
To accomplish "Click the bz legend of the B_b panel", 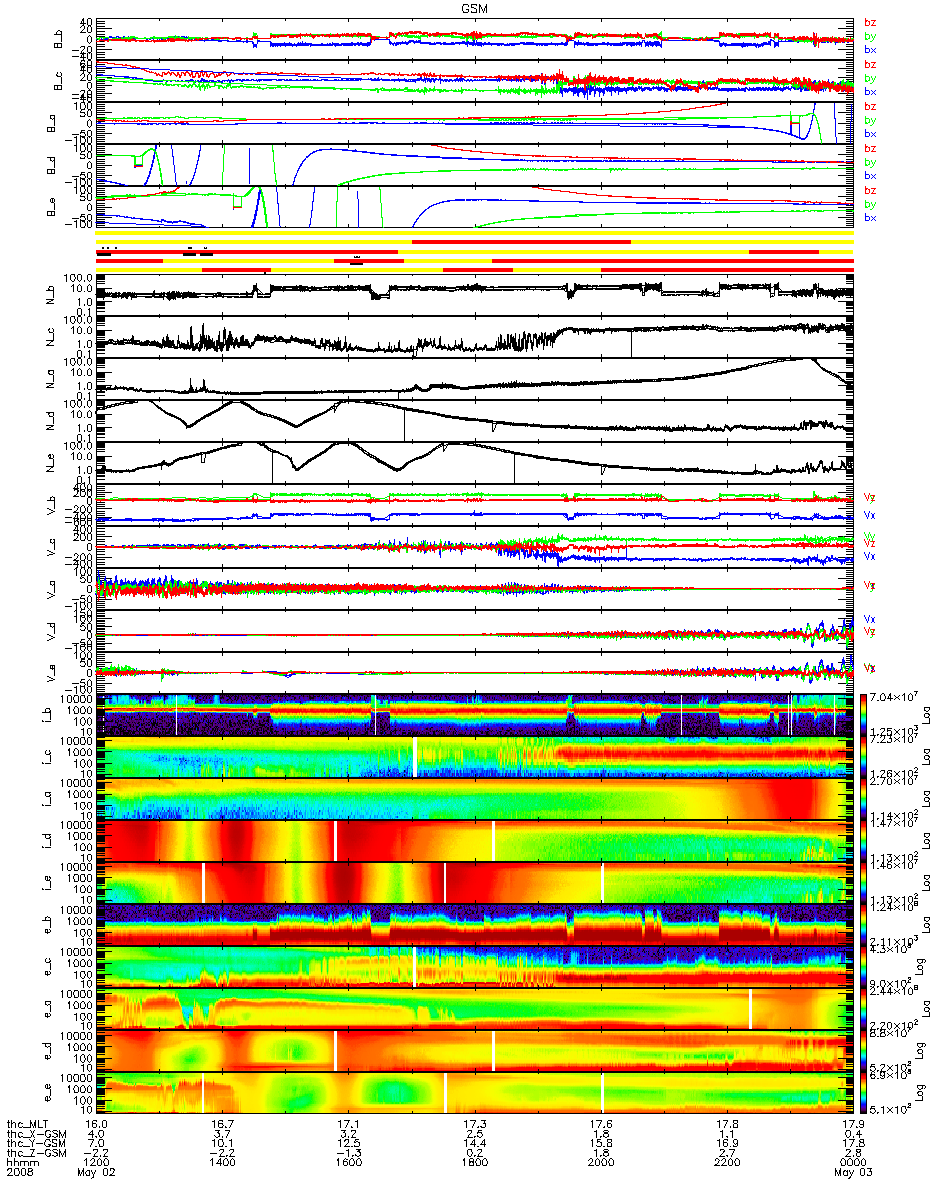I will pyautogui.click(x=870, y=22).
